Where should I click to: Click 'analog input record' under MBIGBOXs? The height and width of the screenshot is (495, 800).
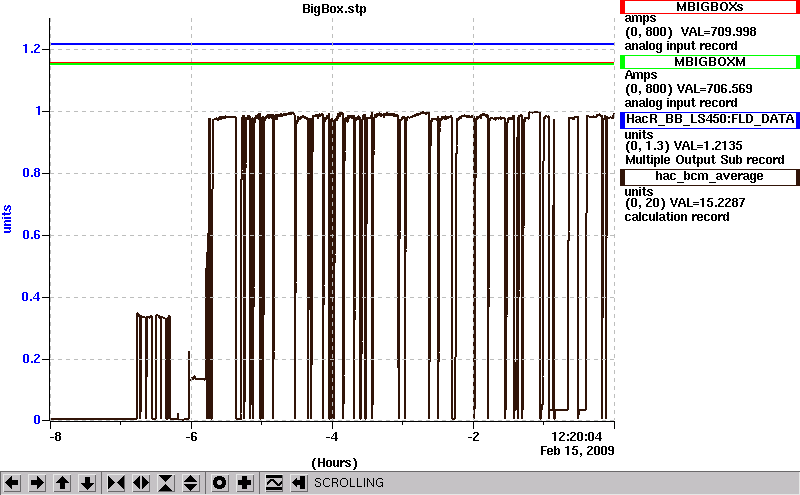tap(681, 46)
